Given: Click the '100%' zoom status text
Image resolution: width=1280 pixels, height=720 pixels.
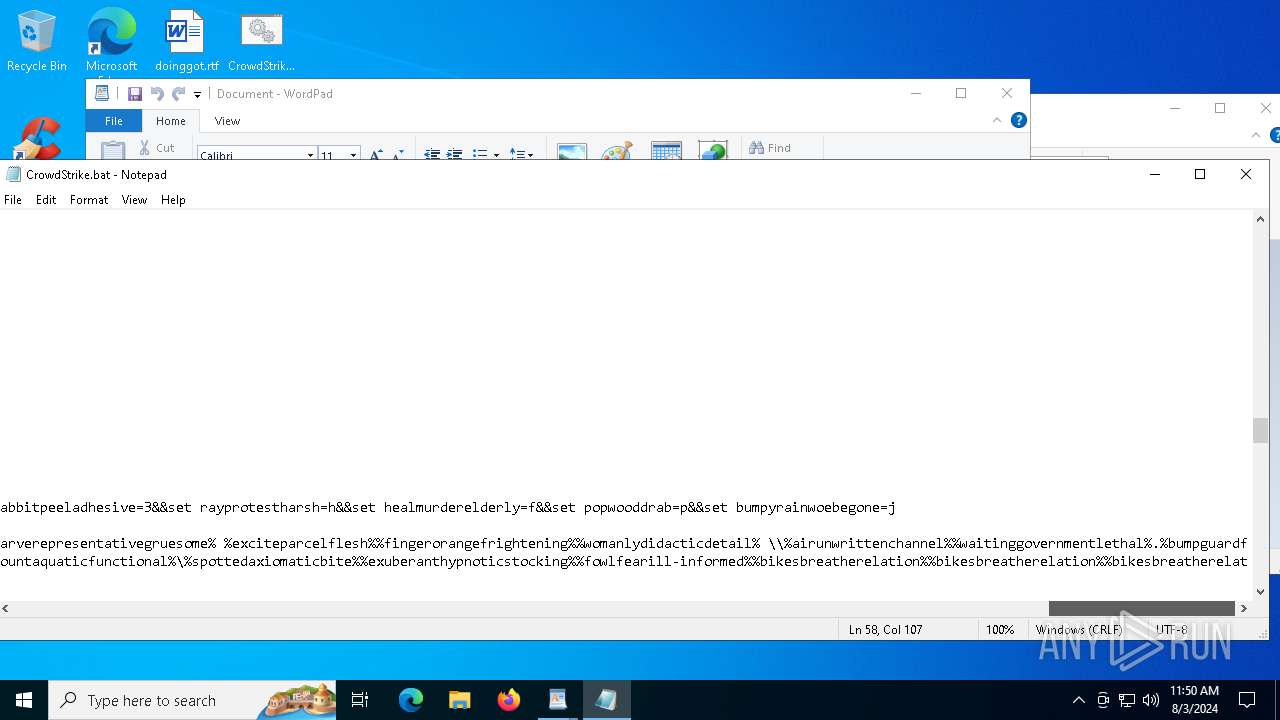Looking at the screenshot, I should point(1000,630).
